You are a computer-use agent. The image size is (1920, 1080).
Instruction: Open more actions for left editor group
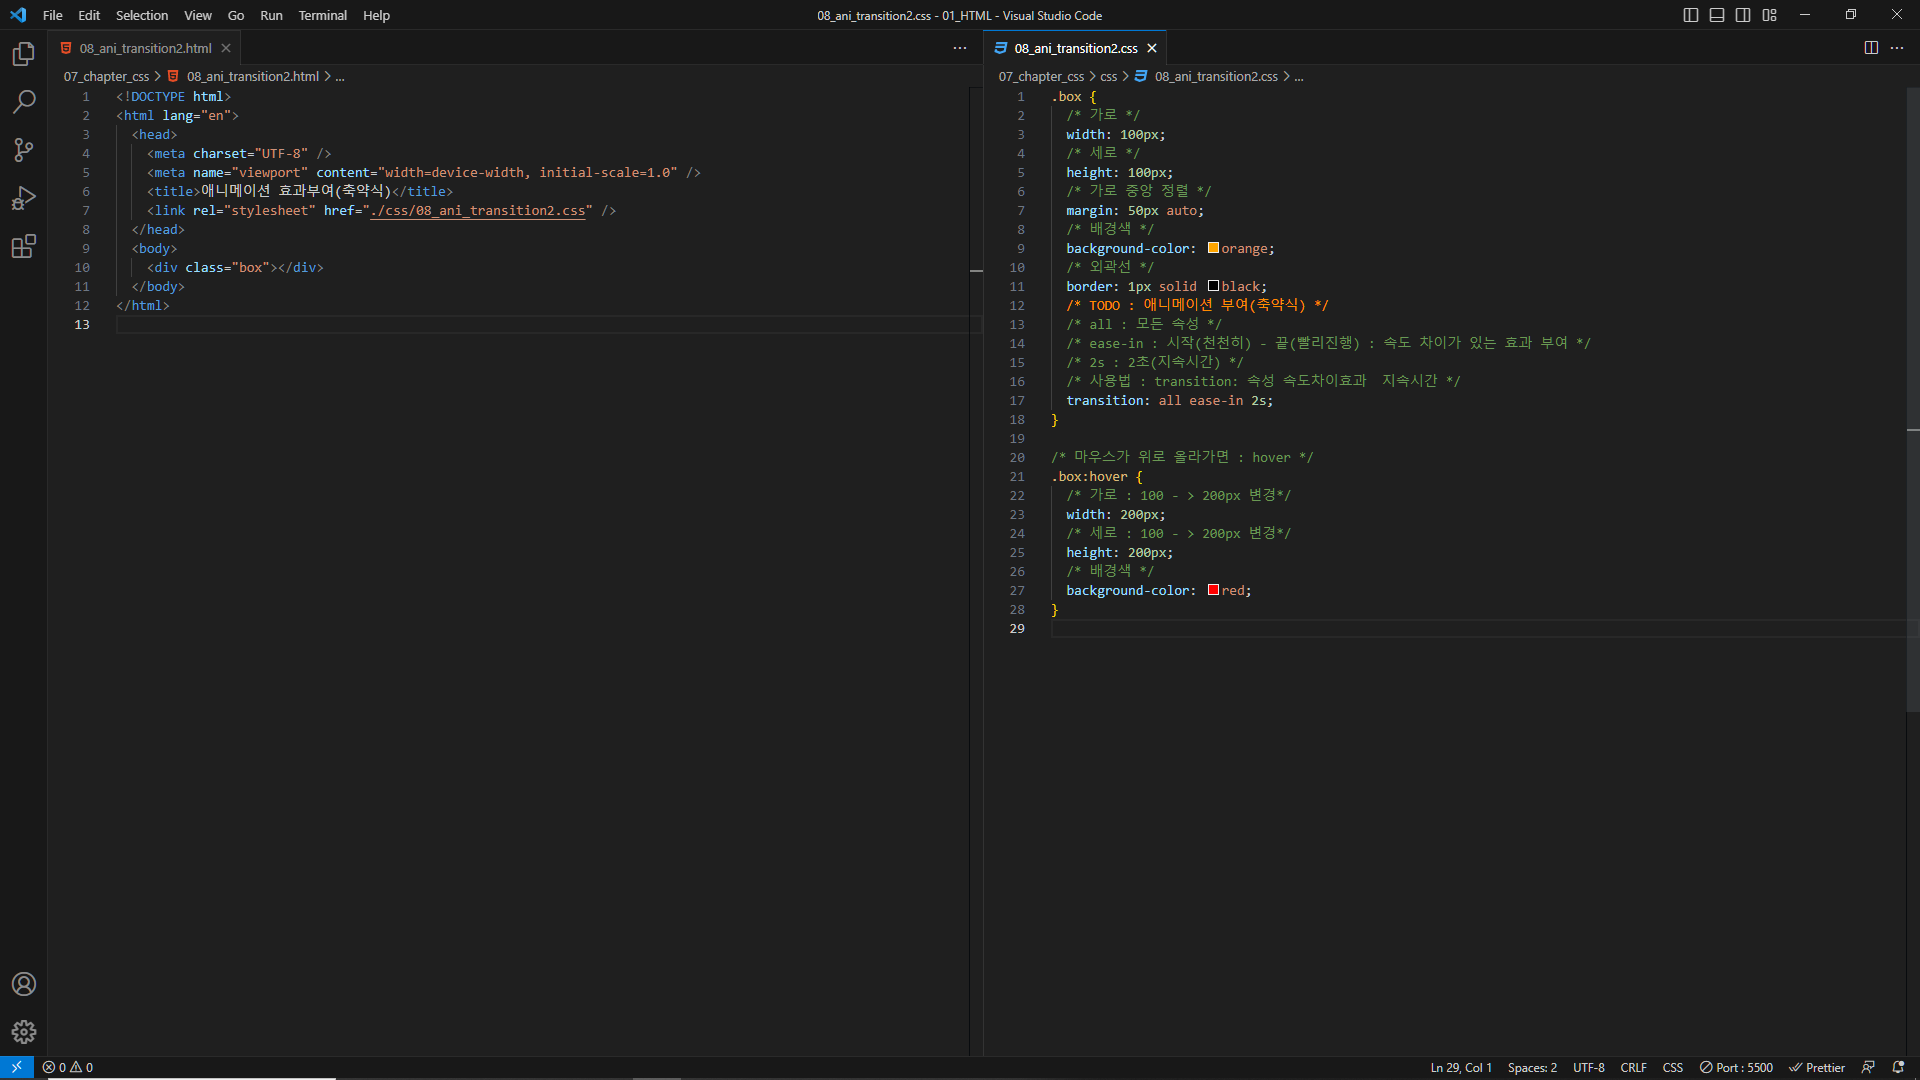click(960, 48)
